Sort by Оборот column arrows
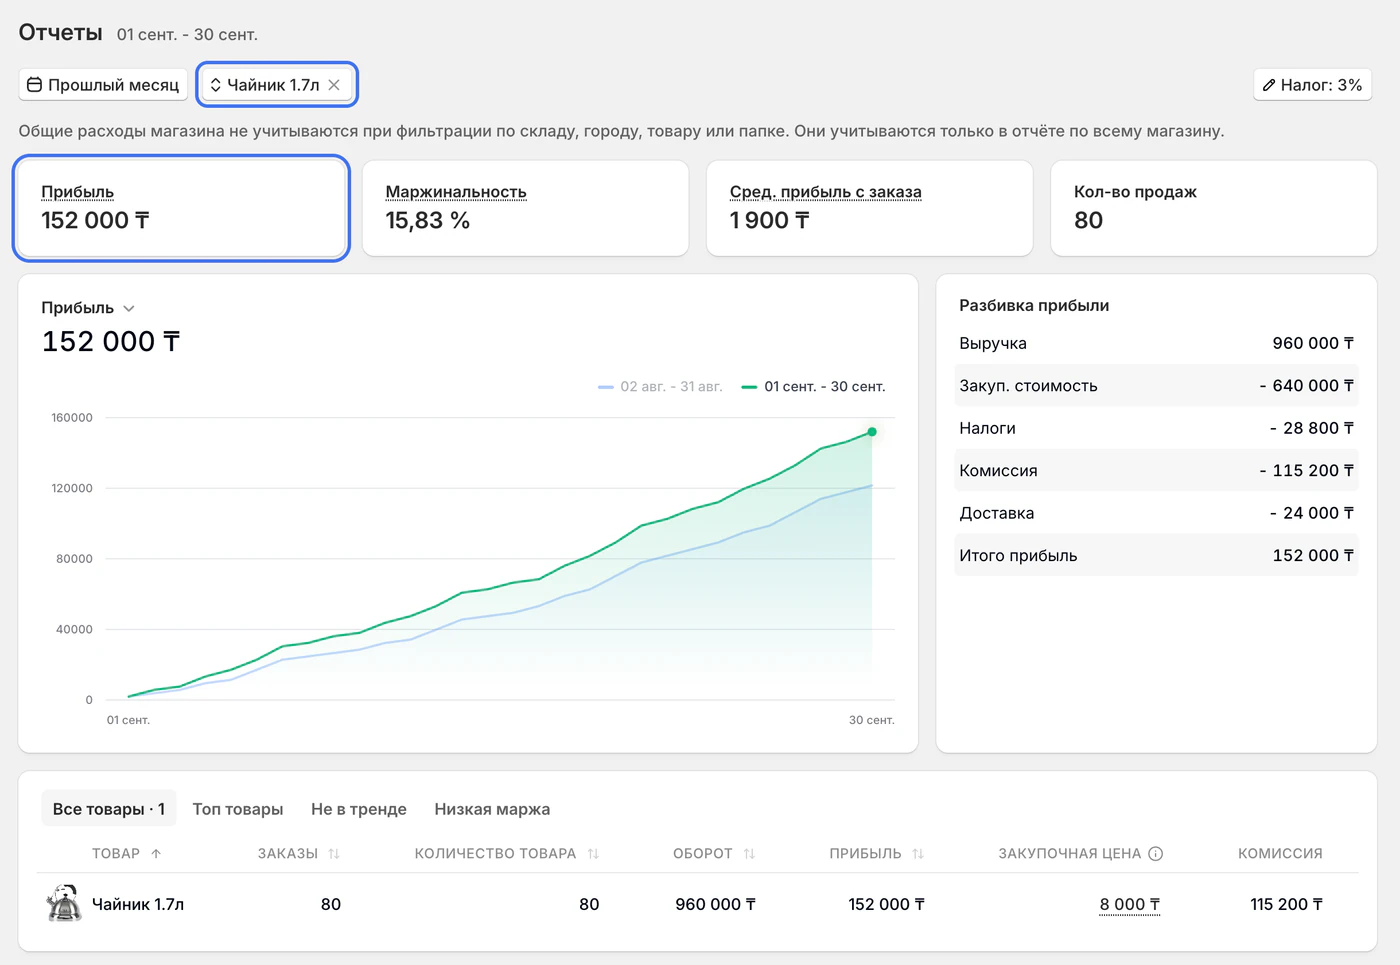1400x965 pixels. click(749, 854)
